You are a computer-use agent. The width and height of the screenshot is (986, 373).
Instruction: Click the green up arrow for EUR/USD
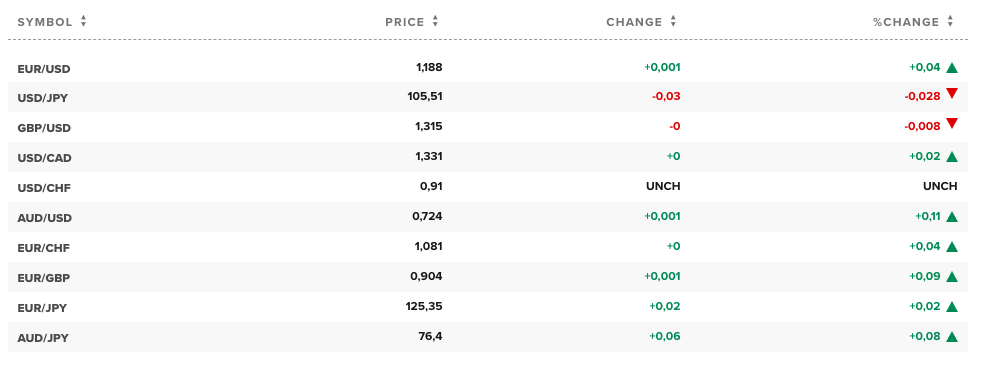951,68
